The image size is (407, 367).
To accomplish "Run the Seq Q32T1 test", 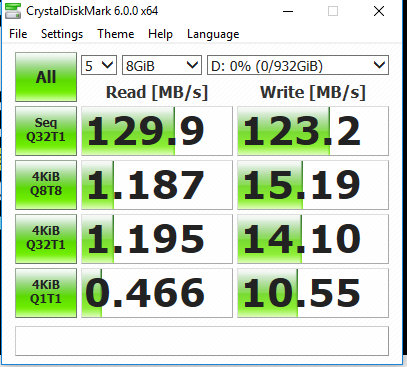I will (46, 131).
